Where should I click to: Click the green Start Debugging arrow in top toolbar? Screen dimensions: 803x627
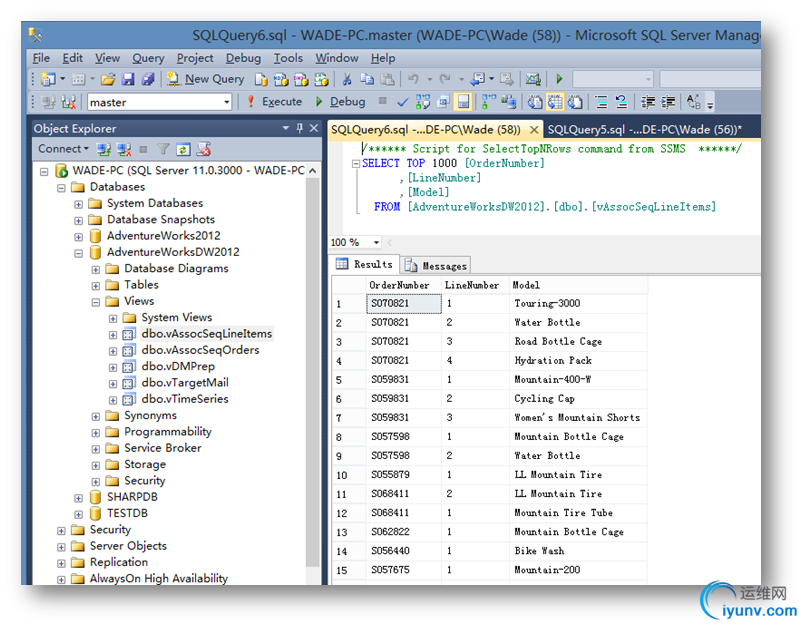point(559,79)
